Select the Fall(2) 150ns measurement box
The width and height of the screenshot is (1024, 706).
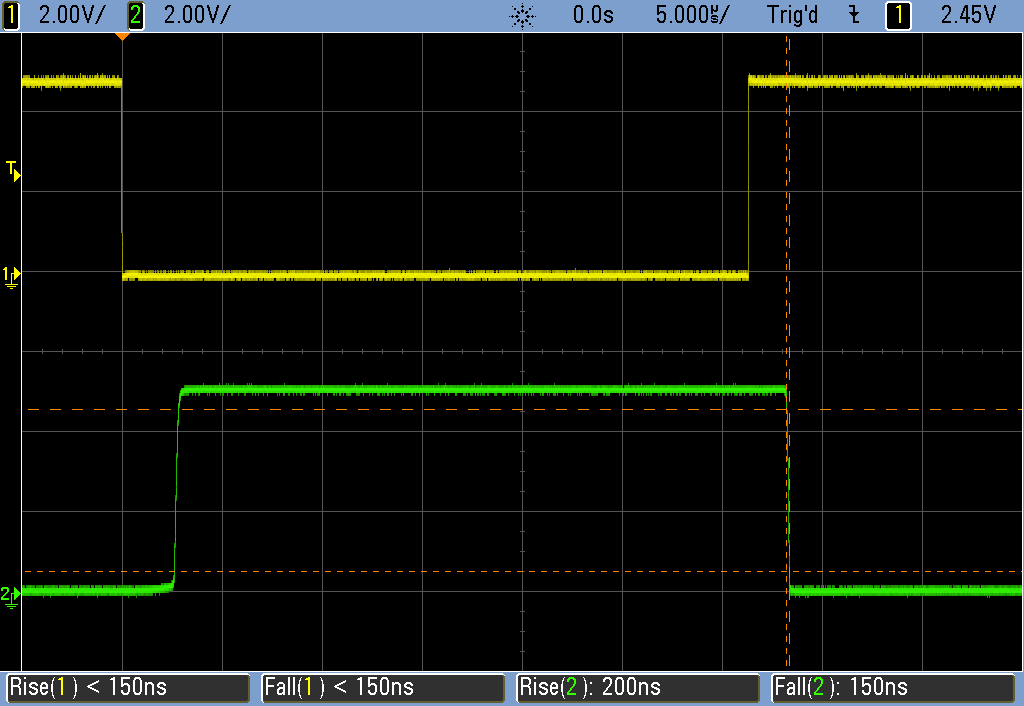tap(894, 687)
